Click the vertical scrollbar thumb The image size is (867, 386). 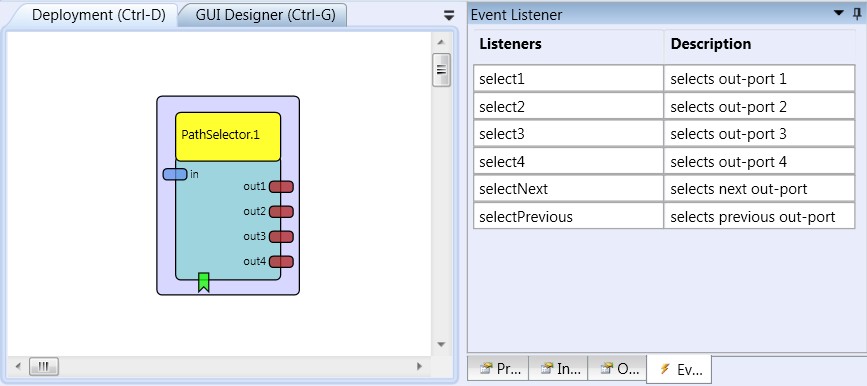tap(441, 70)
